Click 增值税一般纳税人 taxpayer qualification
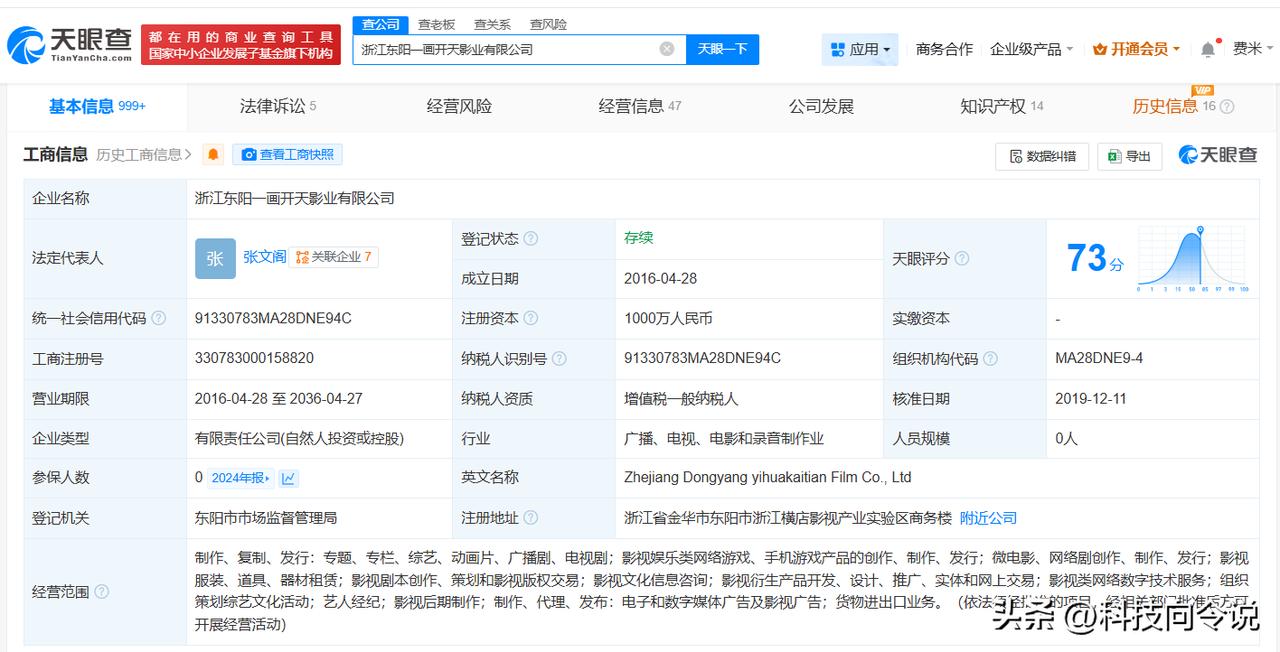Image resolution: width=1280 pixels, height=652 pixels. 681,398
